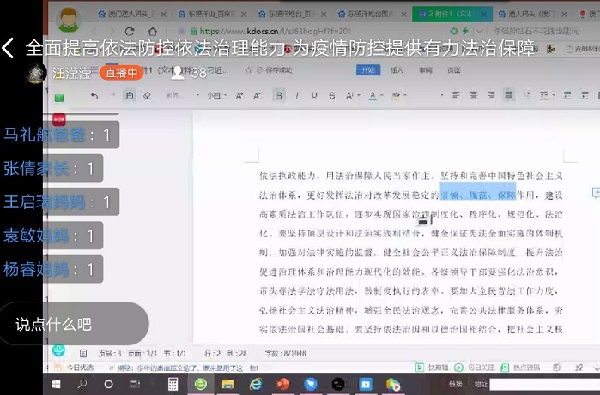This screenshot has height=395, width=600.
Task: Open the font size dropdown in the toolbar
Action: 217,96
